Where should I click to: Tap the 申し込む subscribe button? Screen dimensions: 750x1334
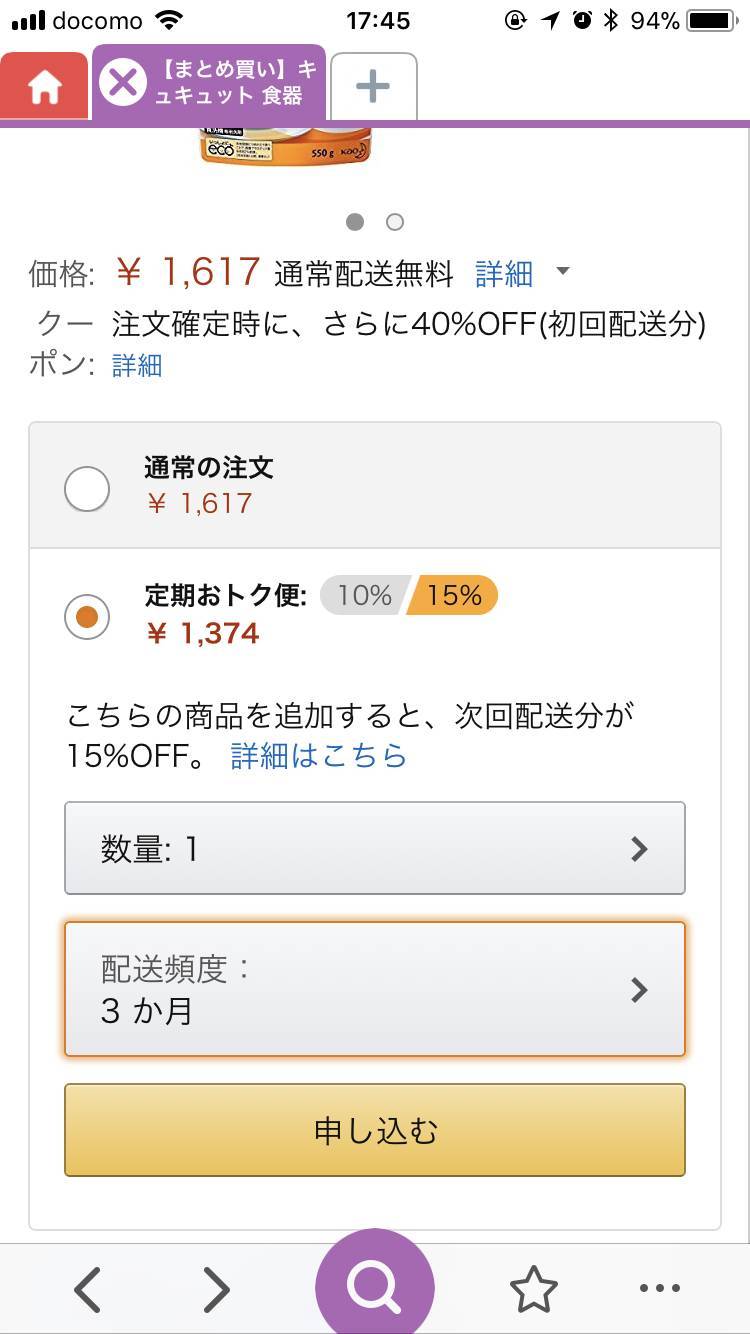click(375, 1130)
